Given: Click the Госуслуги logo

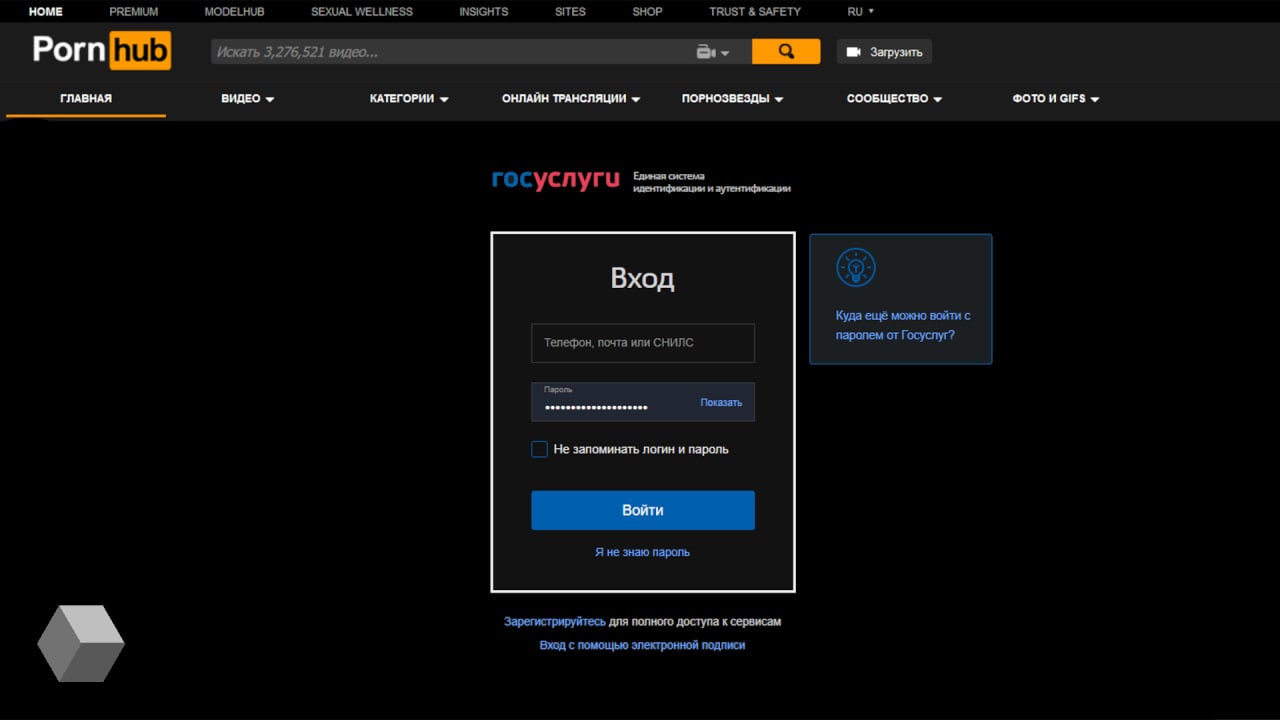Looking at the screenshot, I should point(556,180).
